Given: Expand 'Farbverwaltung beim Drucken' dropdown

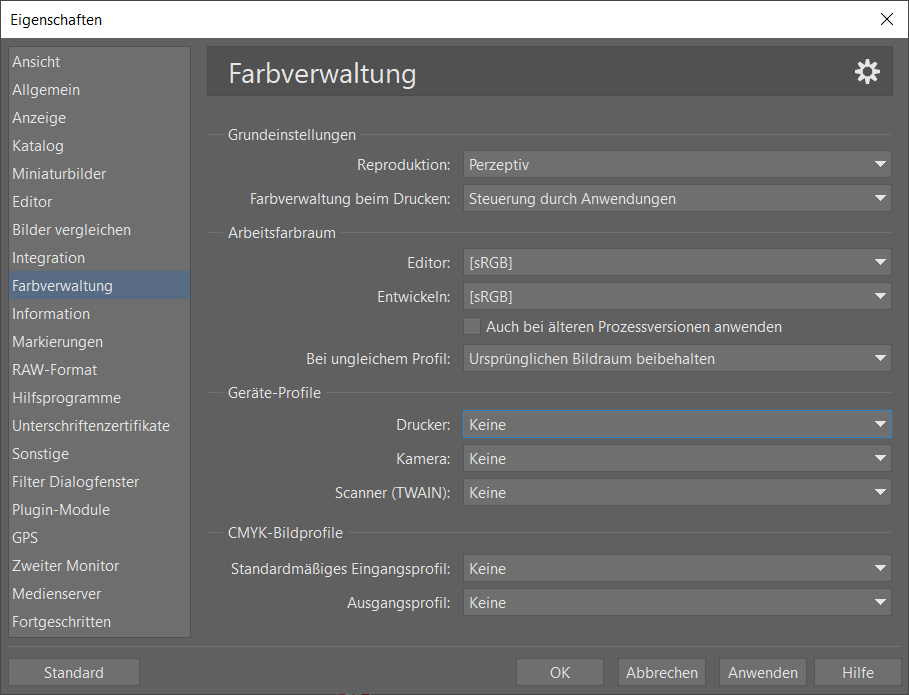Looking at the screenshot, I should [676, 199].
